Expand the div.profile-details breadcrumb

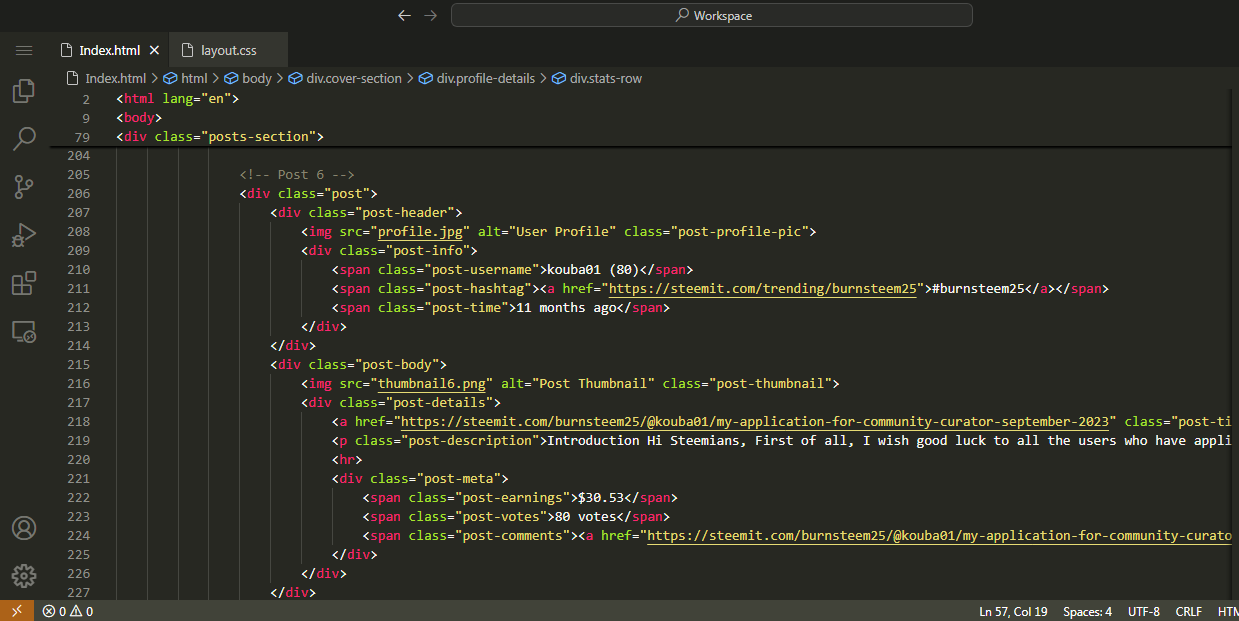[x=485, y=78]
